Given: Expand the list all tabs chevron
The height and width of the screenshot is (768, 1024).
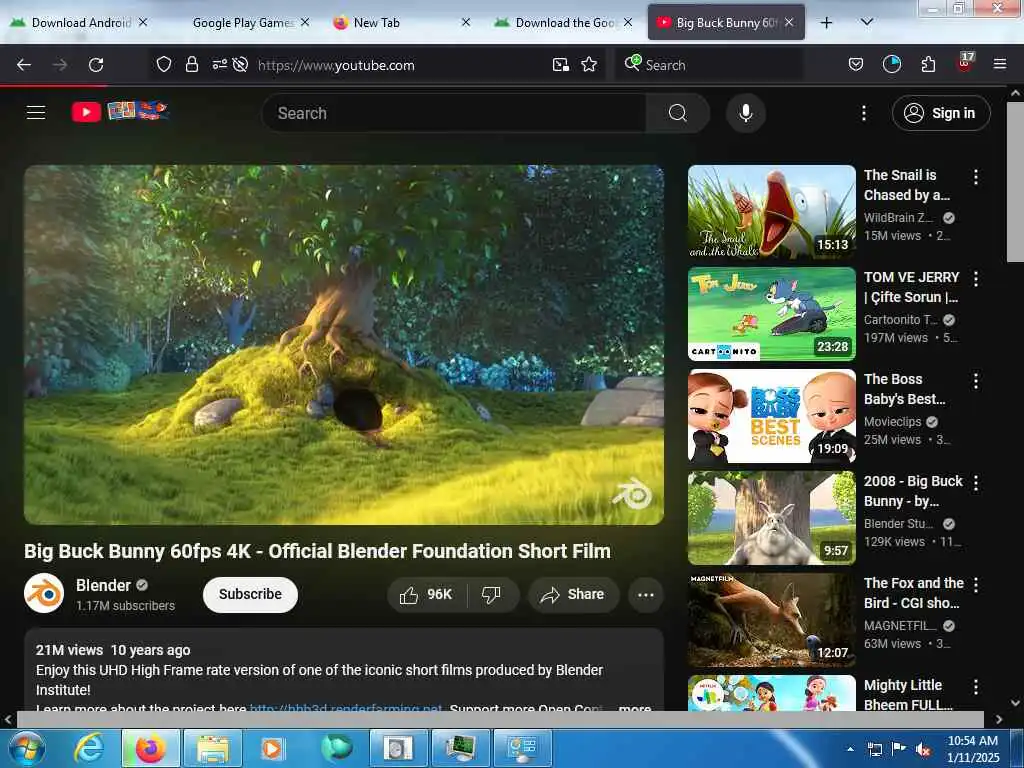Looking at the screenshot, I should point(867,22).
